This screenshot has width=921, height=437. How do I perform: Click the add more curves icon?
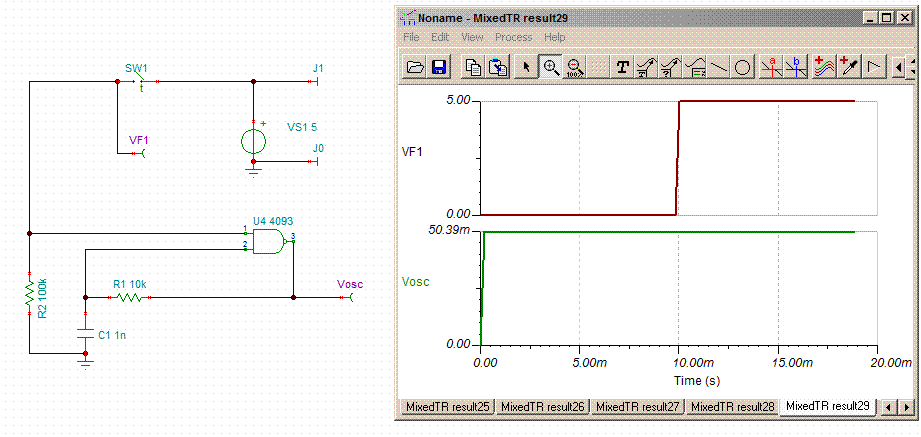coord(825,68)
